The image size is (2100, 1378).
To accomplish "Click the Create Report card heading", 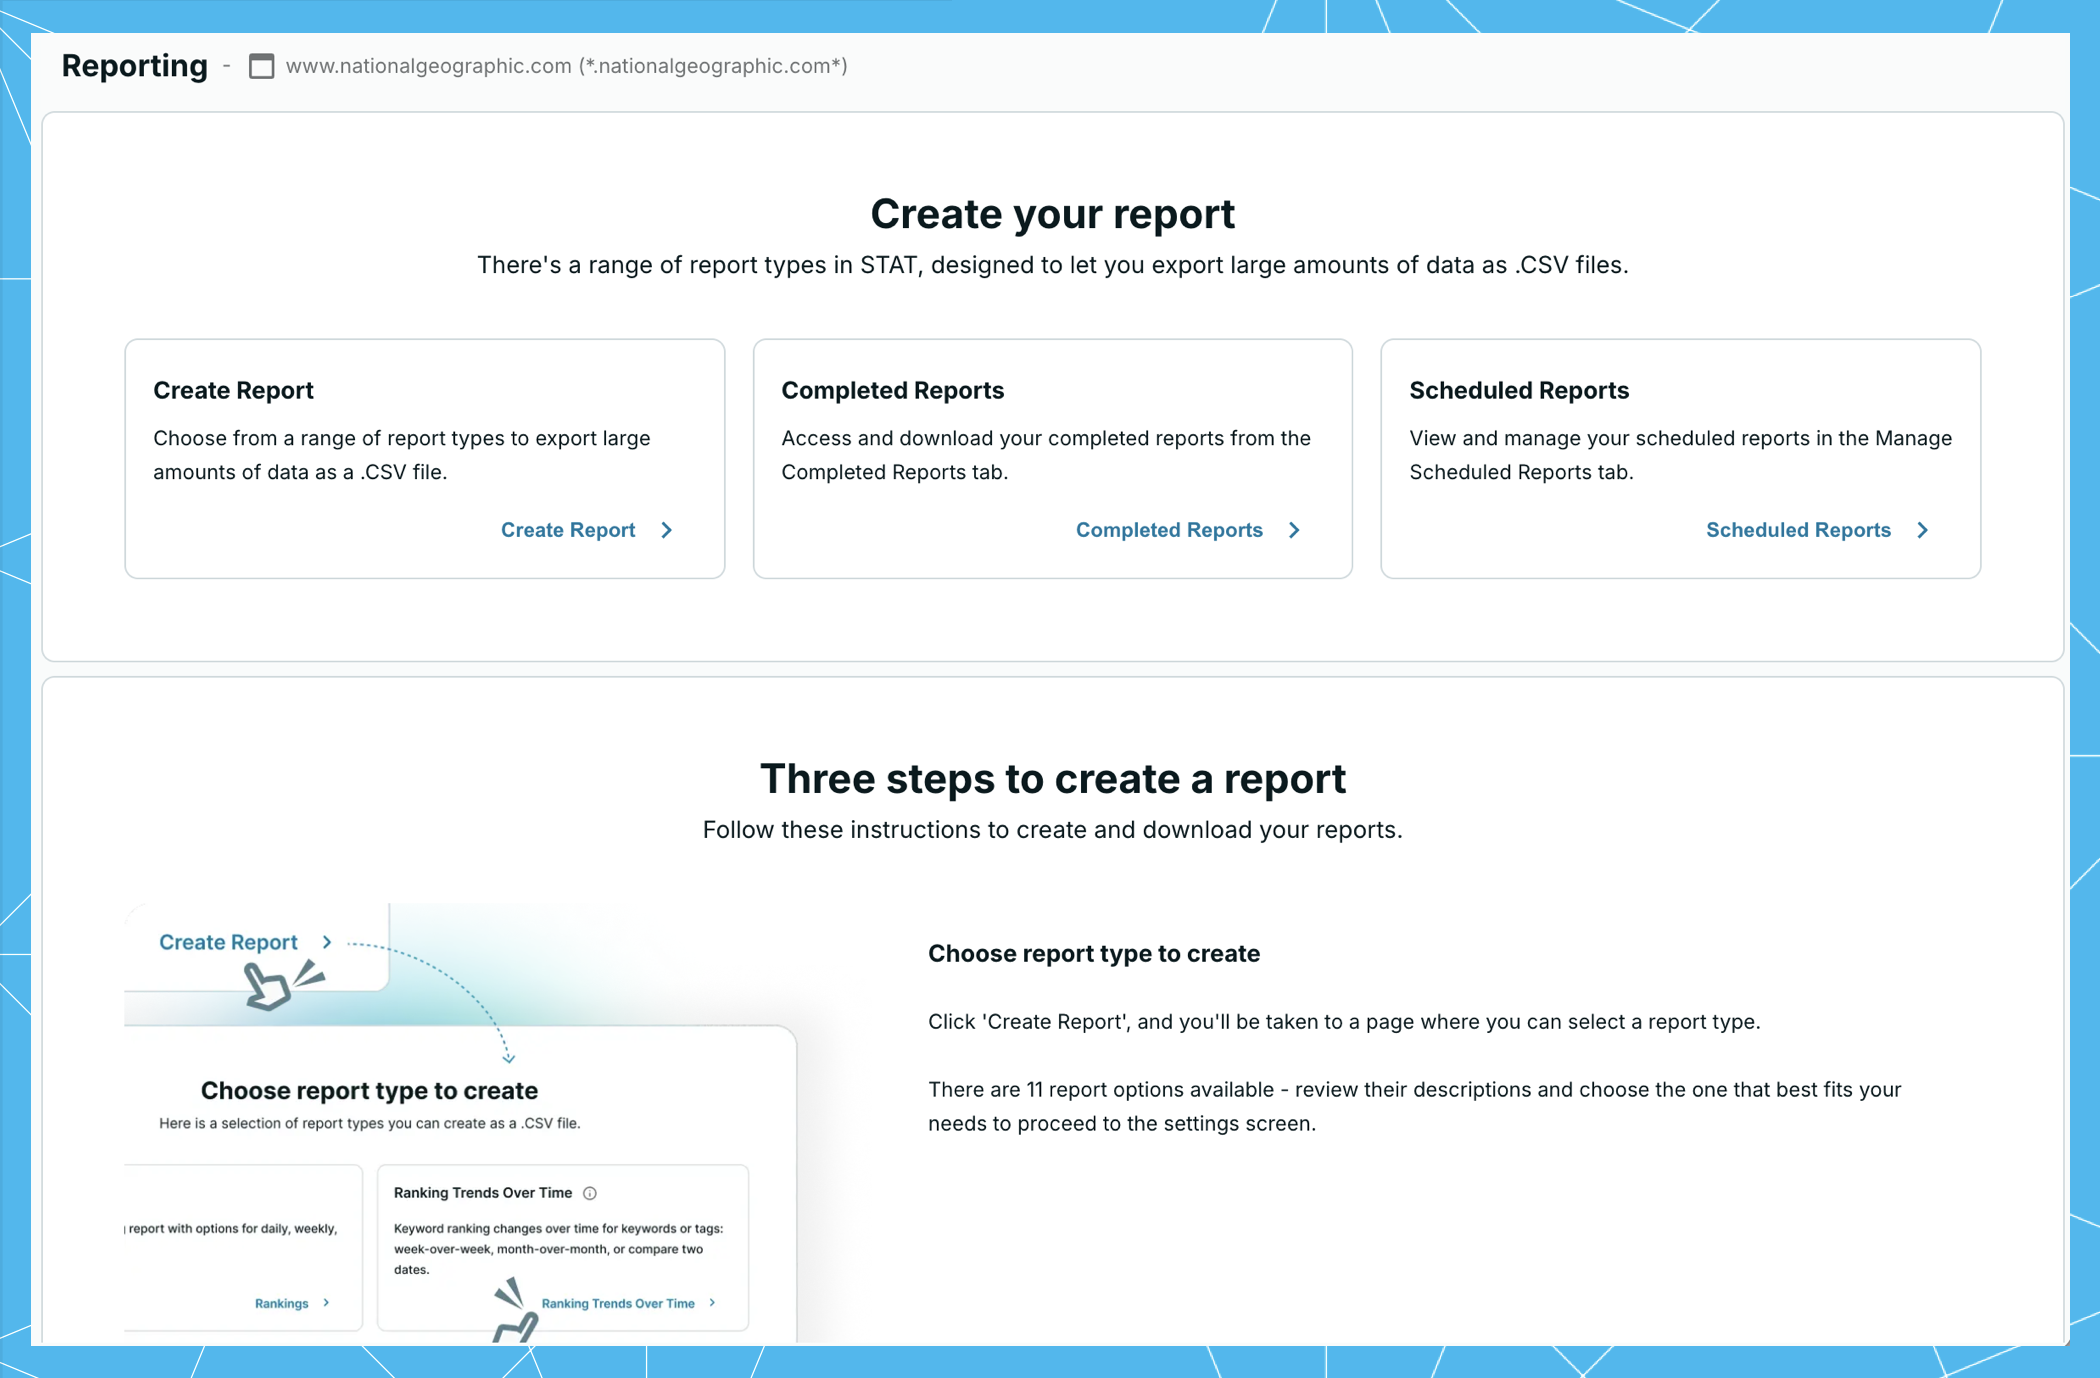I will (233, 390).
